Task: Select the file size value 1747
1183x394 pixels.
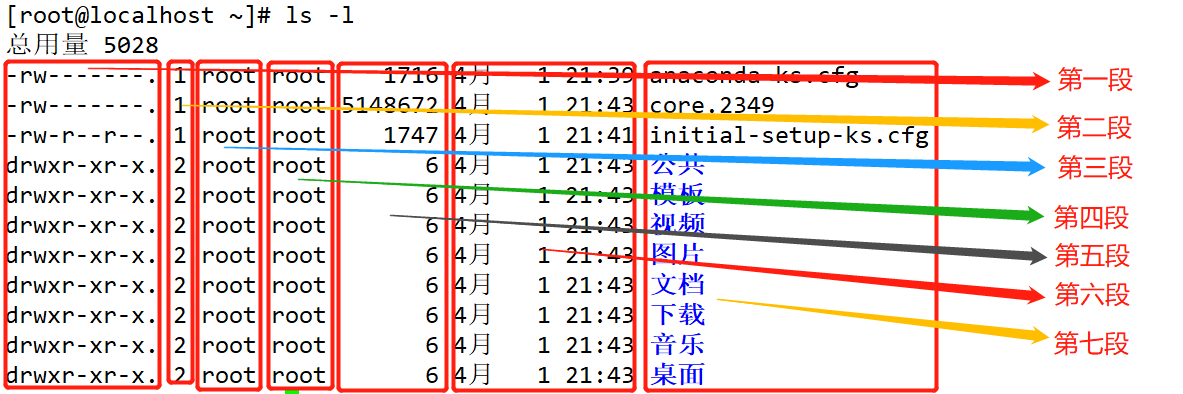Action: point(410,135)
